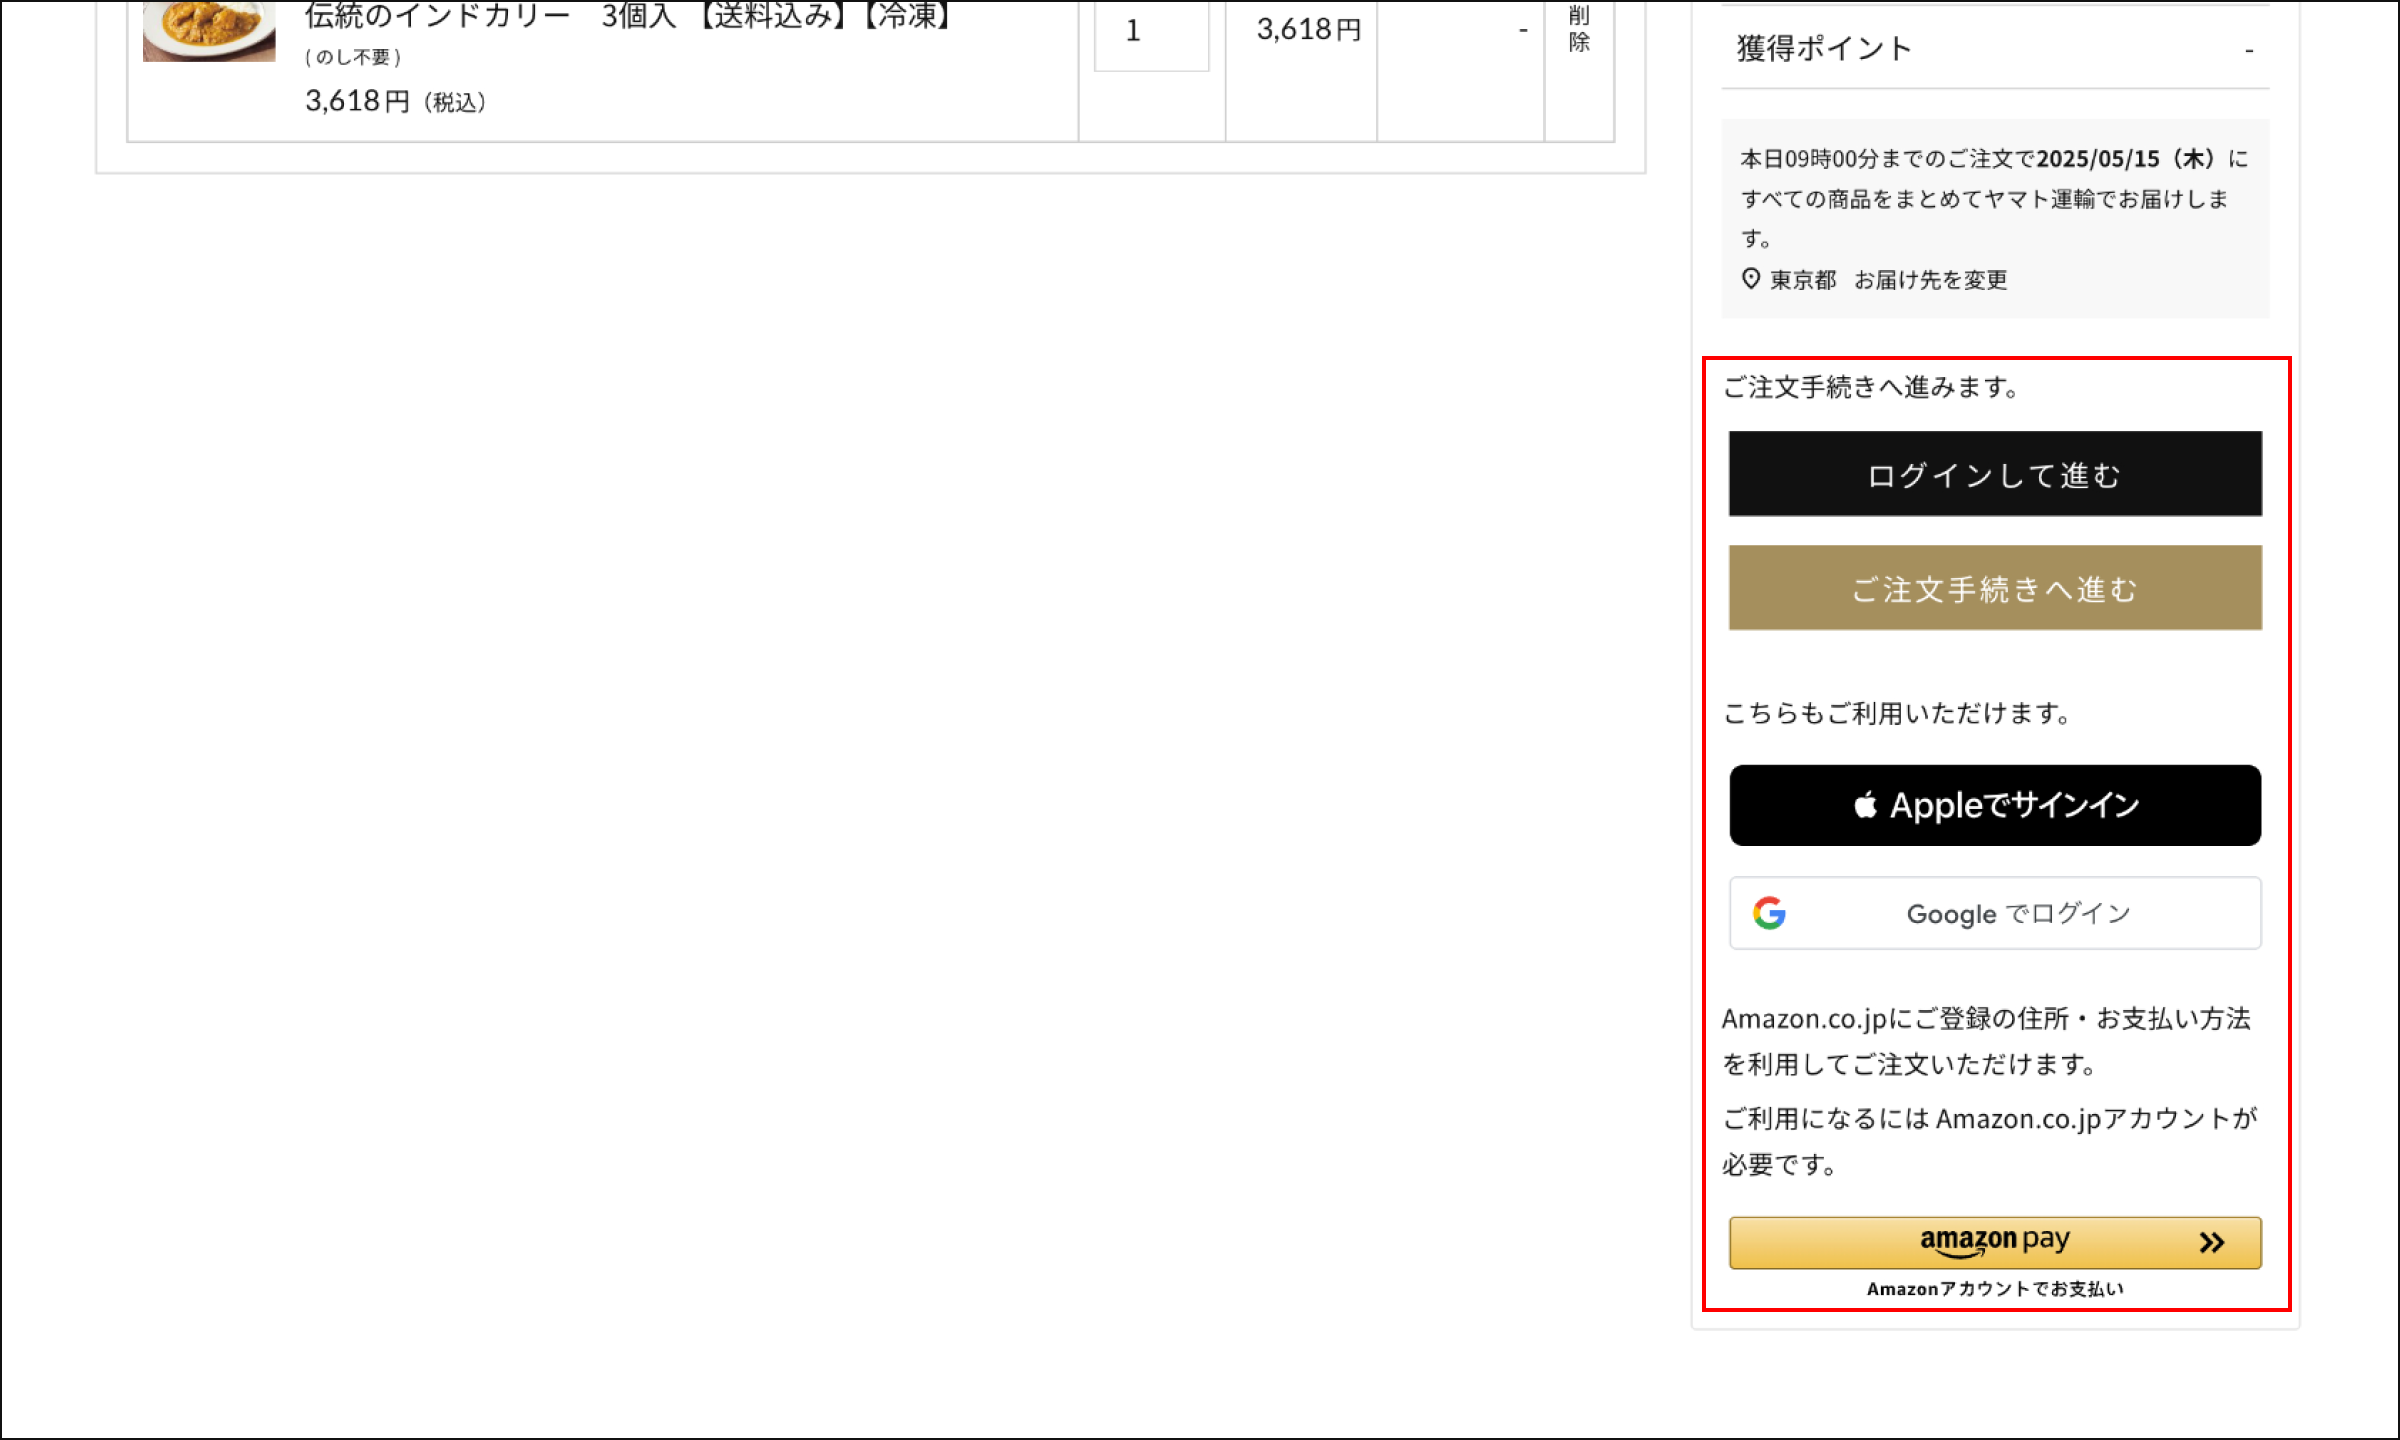
Task: Change delivery address via お届け先を変更
Action: click(1930, 280)
